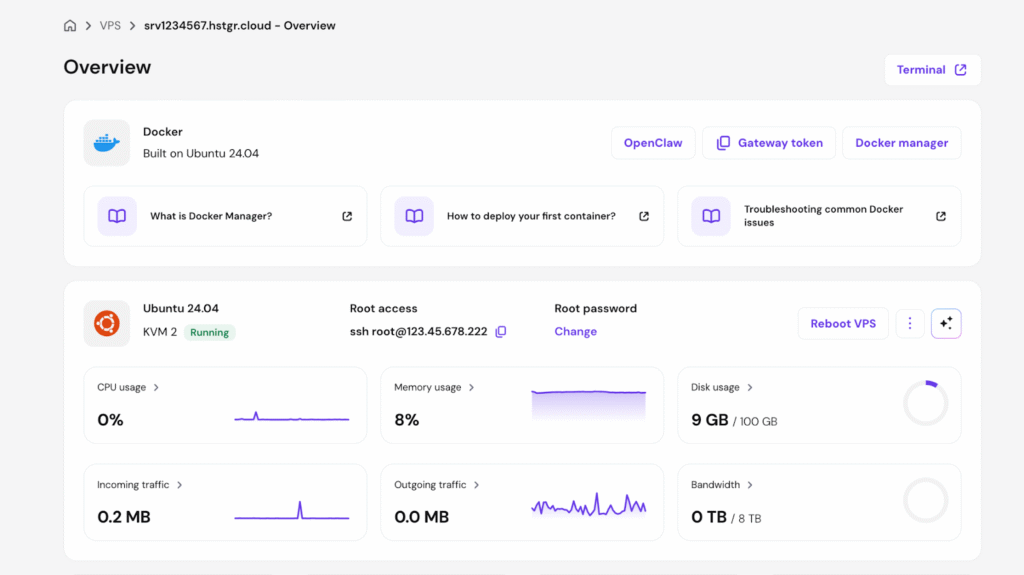This screenshot has height=575, width=1024.
Task: Click the Incoming traffic graph
Action: click(x=292, y=510)
